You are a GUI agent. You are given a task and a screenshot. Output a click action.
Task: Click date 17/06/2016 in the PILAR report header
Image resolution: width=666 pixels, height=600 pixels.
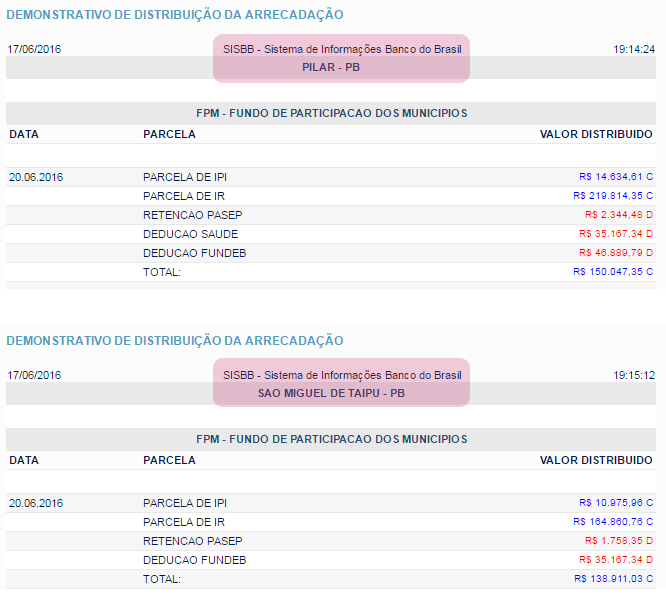(34, 49)
